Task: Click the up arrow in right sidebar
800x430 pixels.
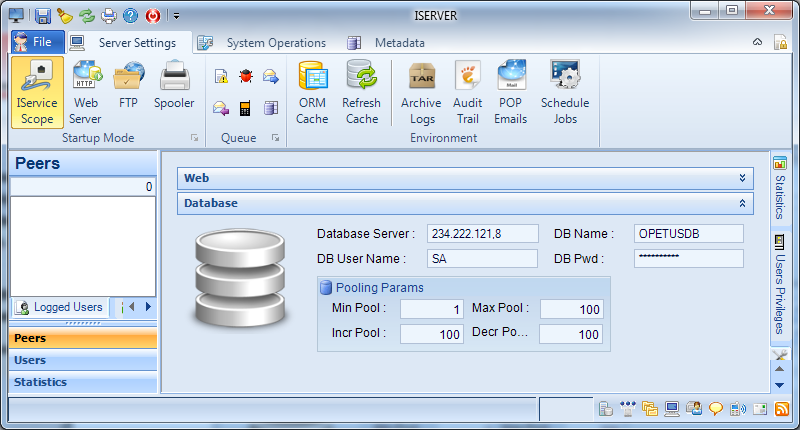Action: tap(780, 369)
